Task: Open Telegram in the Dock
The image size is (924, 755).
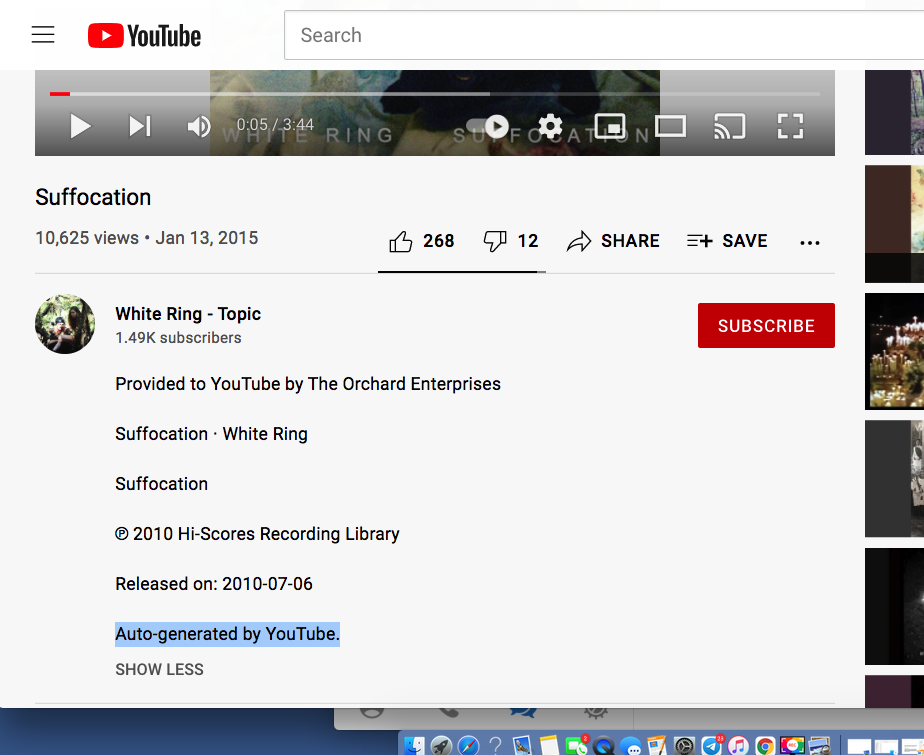Action: pos(712,746)
